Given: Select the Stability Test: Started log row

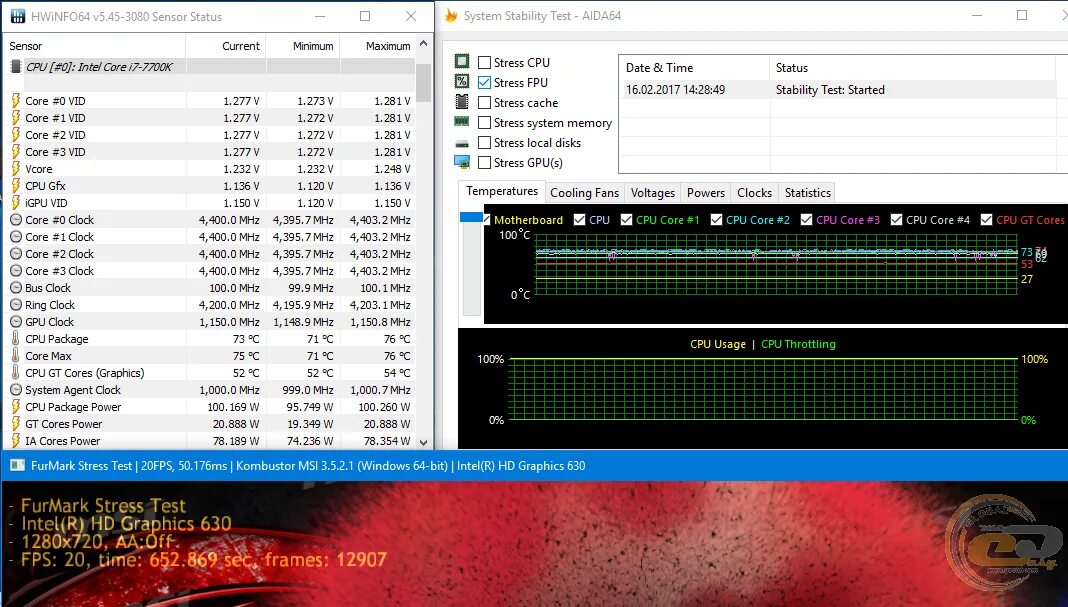Looking at the screenshot, I should point(838,89).
